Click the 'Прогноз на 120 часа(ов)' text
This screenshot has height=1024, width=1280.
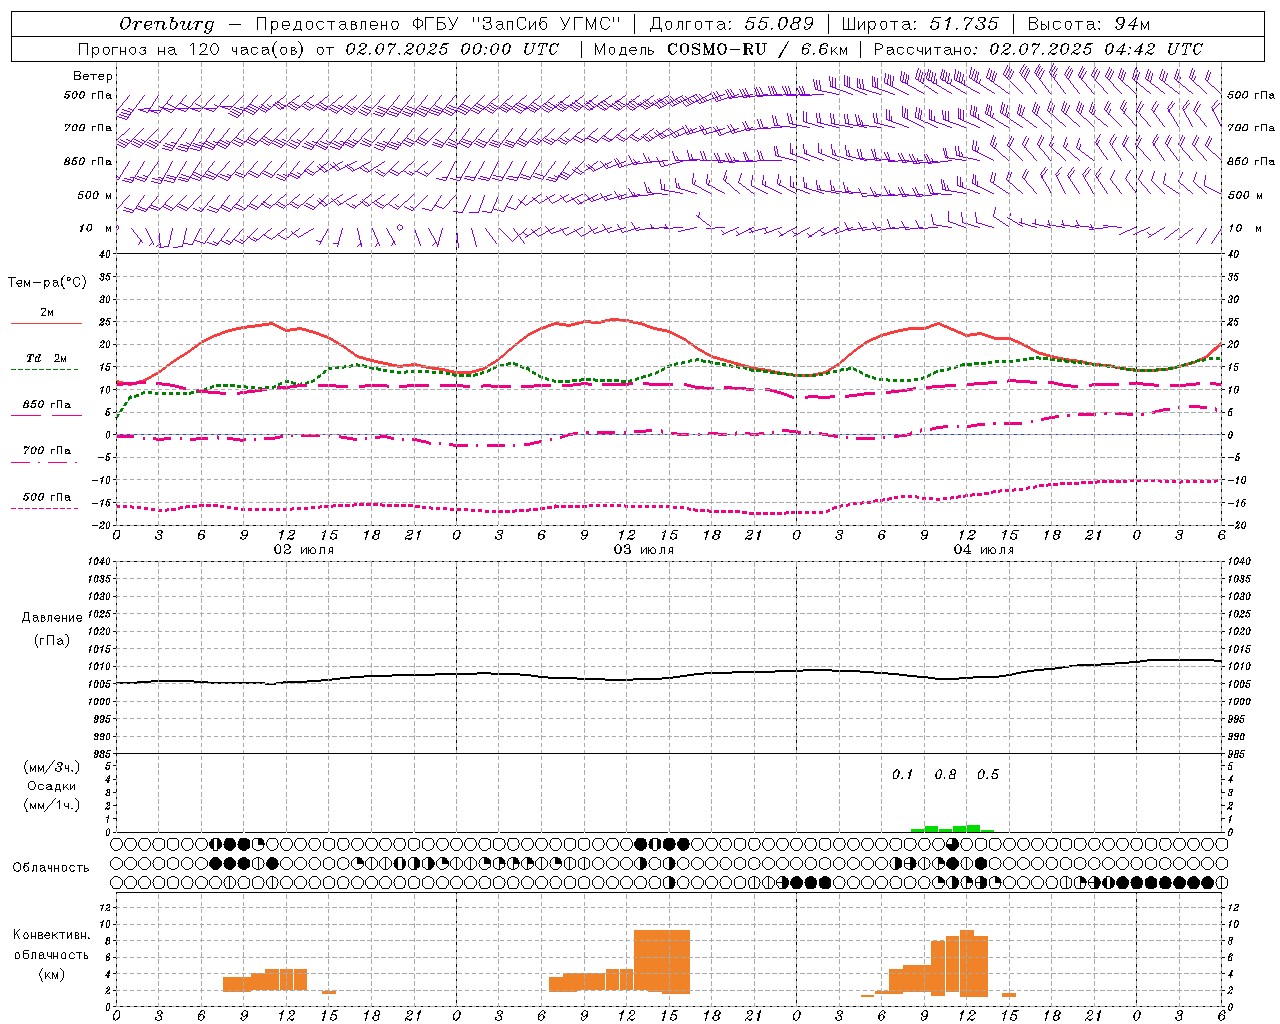[192, 49]
